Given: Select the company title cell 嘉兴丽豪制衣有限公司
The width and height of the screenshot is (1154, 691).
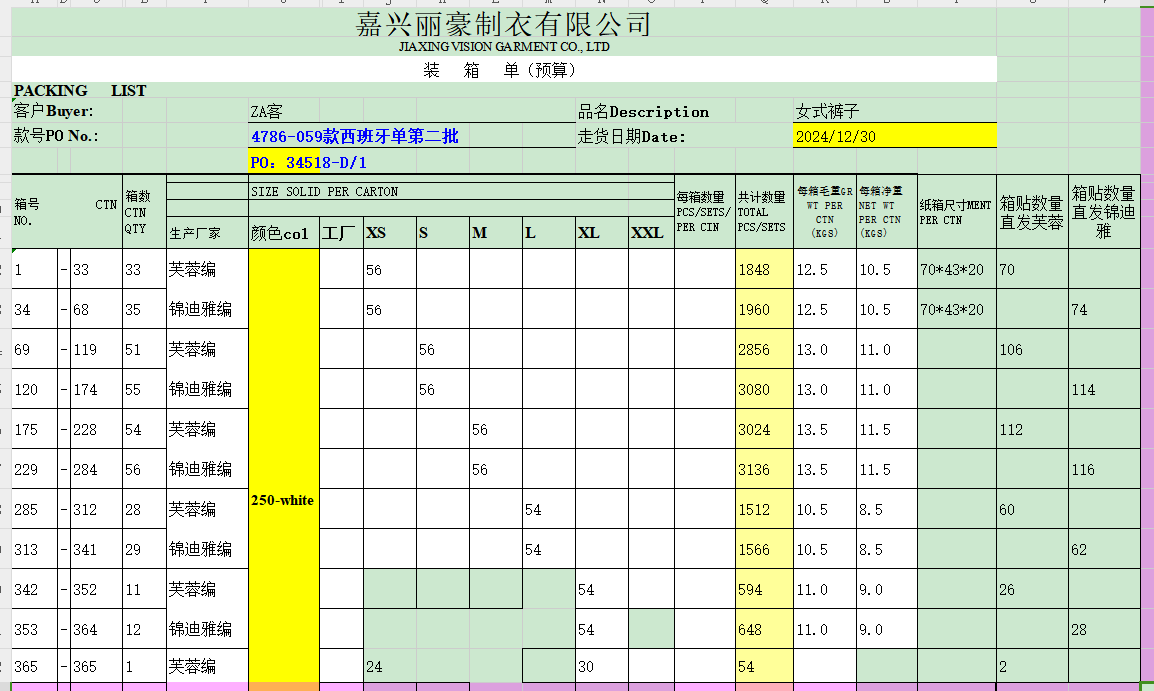Looking at the screenshot, I should tap(503, 24).
